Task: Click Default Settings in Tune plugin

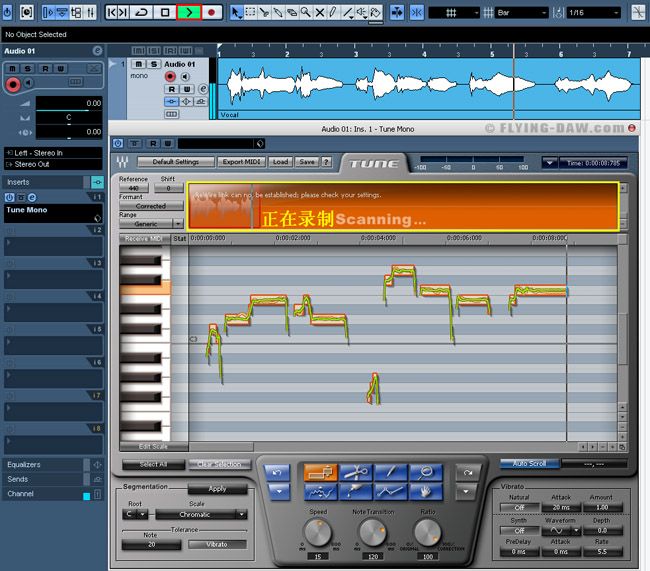Action: point(176,162)
